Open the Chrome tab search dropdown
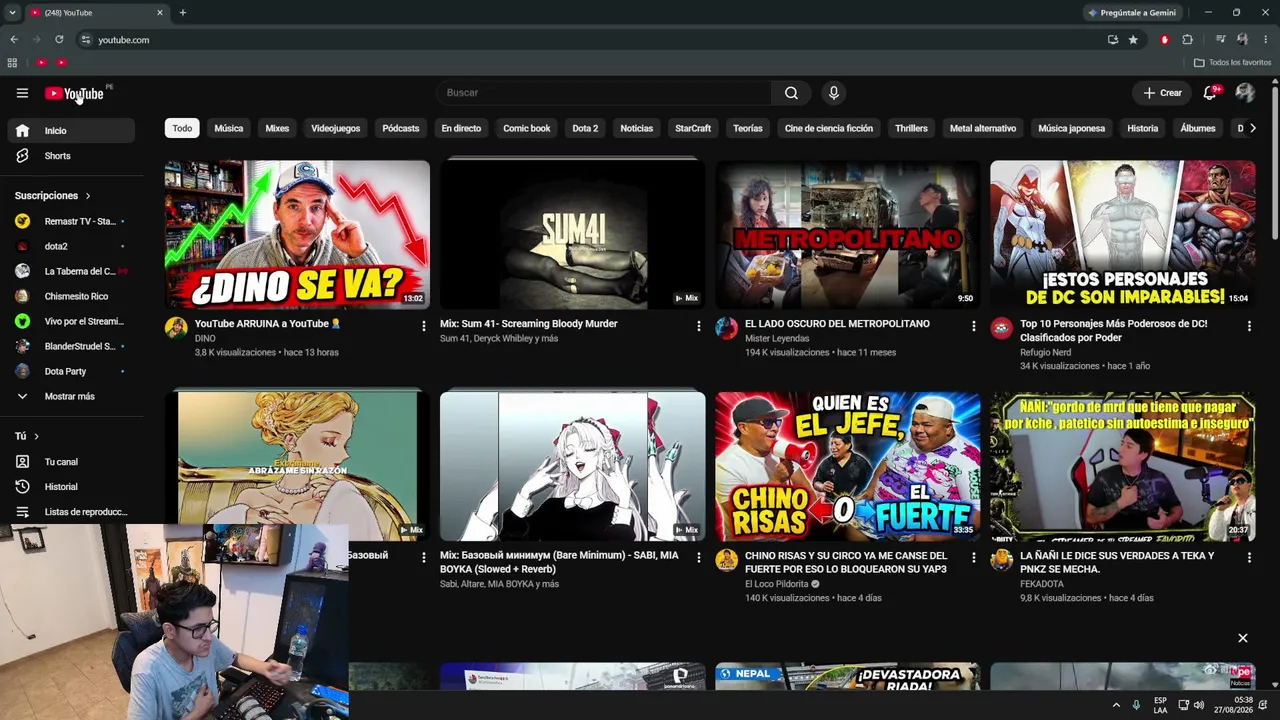1280x720 pixels. point(12,13)
